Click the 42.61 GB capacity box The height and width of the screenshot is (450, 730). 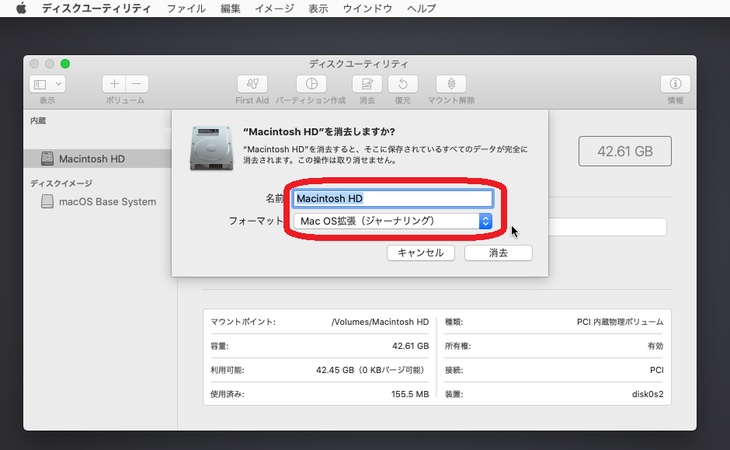pyautogui.click(x=625, y=151)
